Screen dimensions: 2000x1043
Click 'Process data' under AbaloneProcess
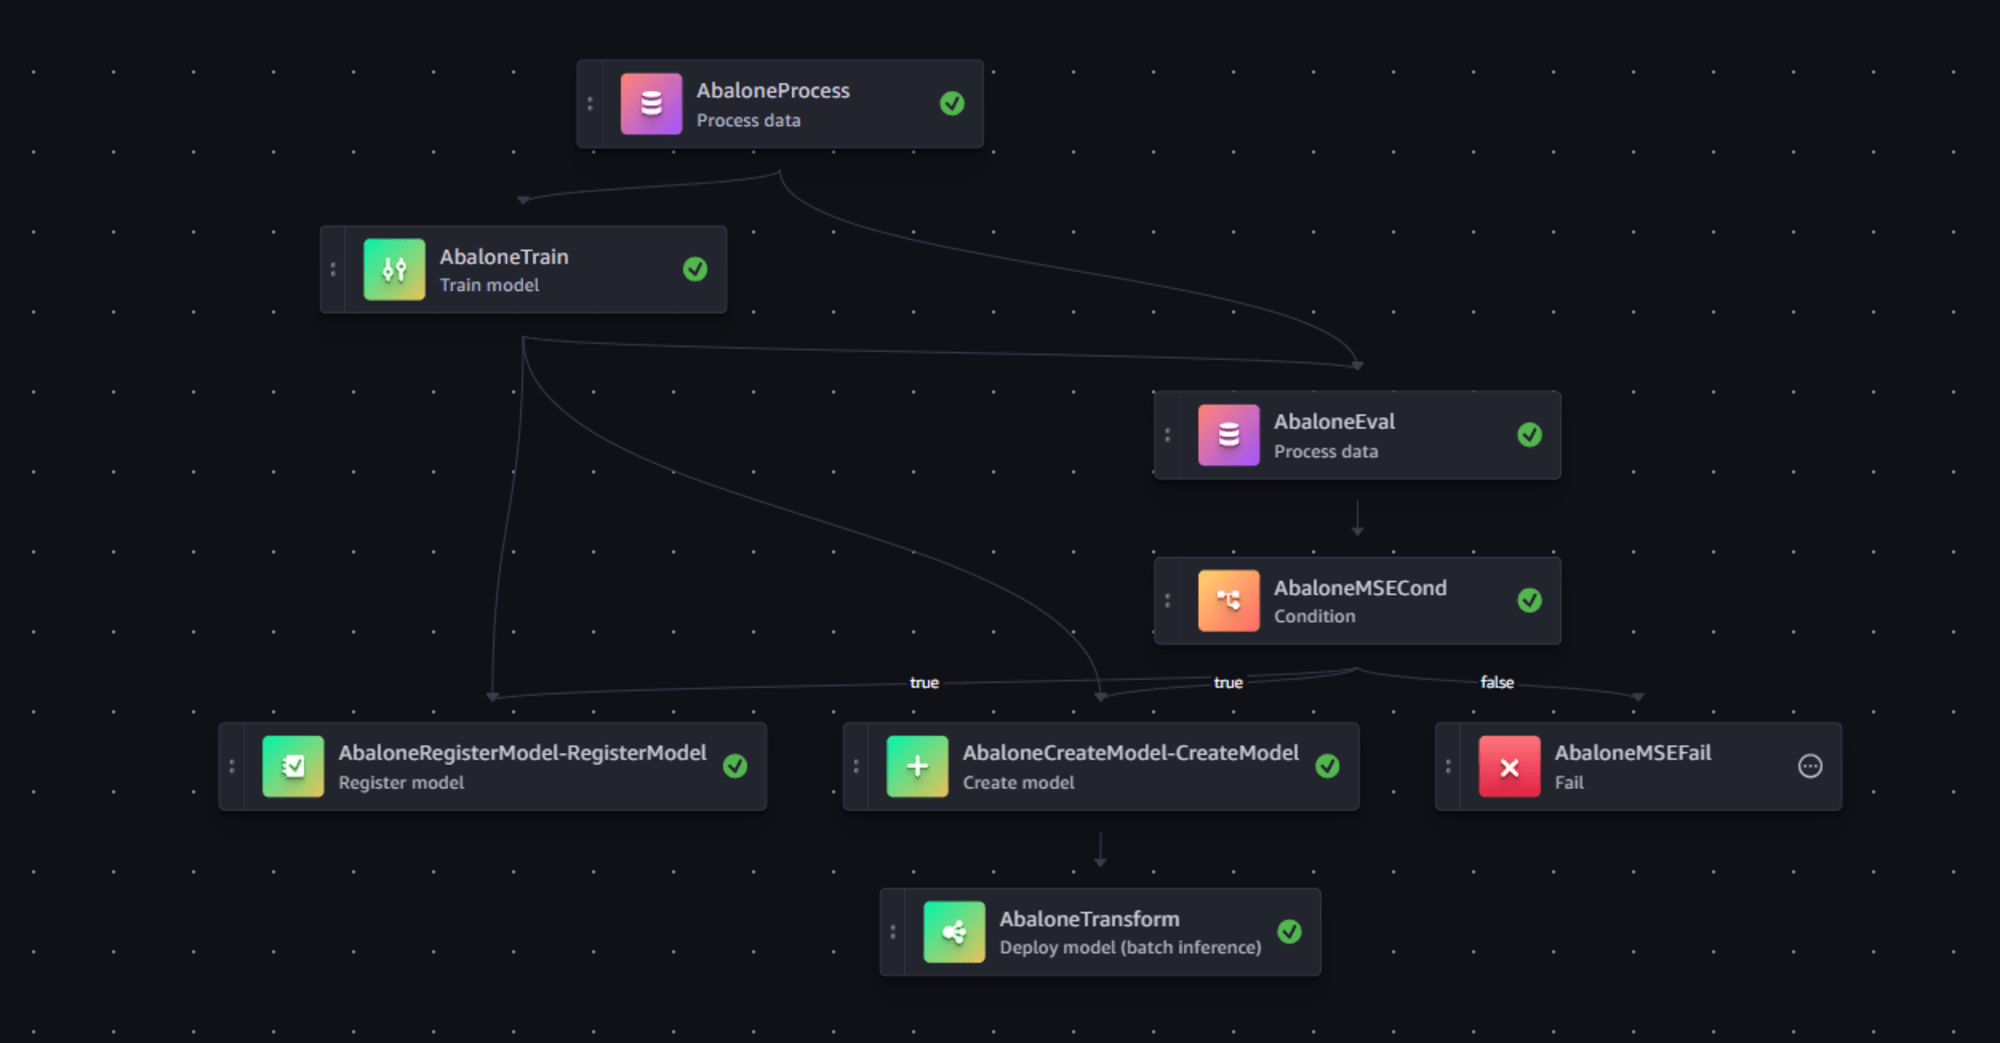748,120
